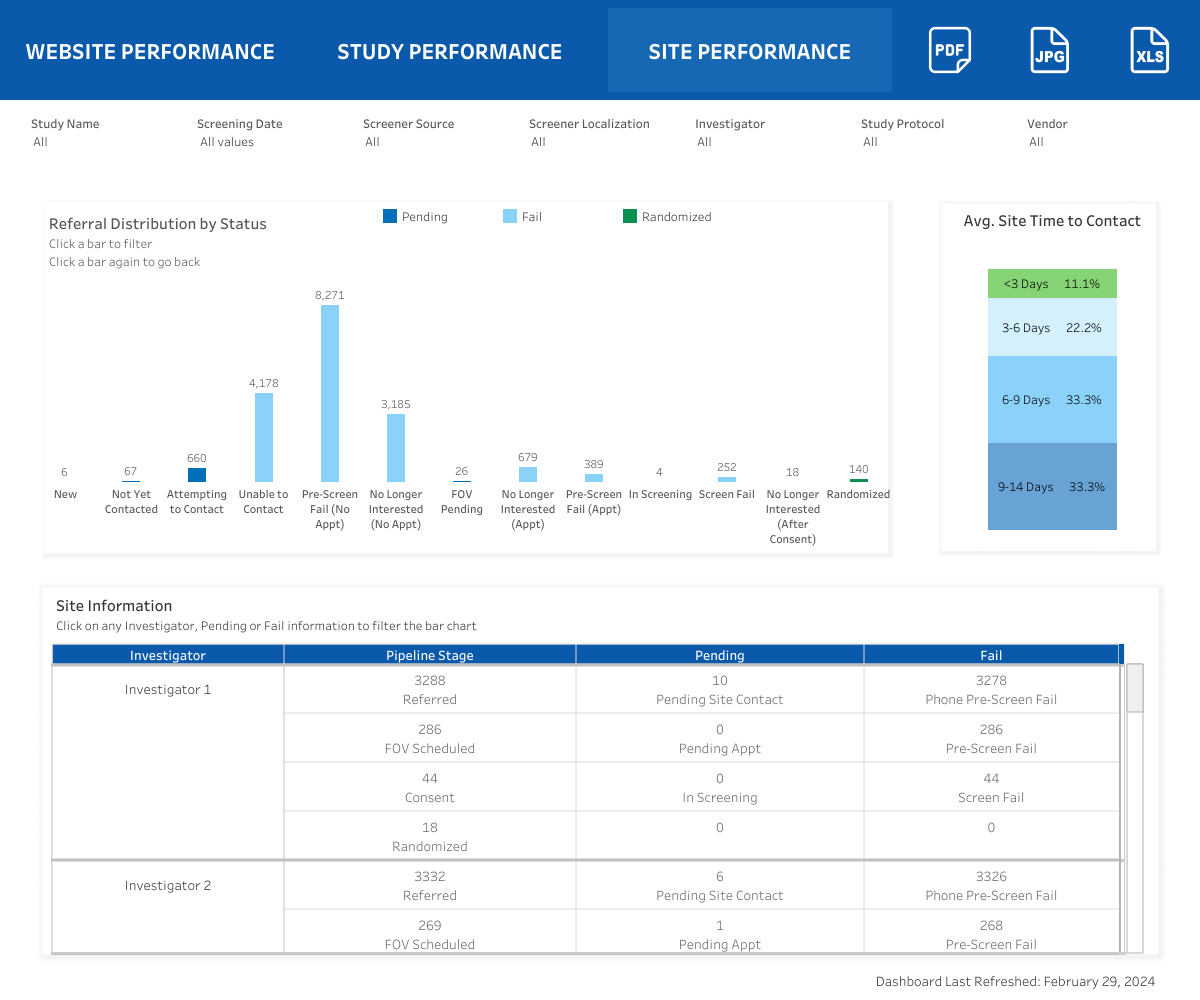Select the Site Performance tab
Screen dimensions: 1200x1000
[749, 52]
